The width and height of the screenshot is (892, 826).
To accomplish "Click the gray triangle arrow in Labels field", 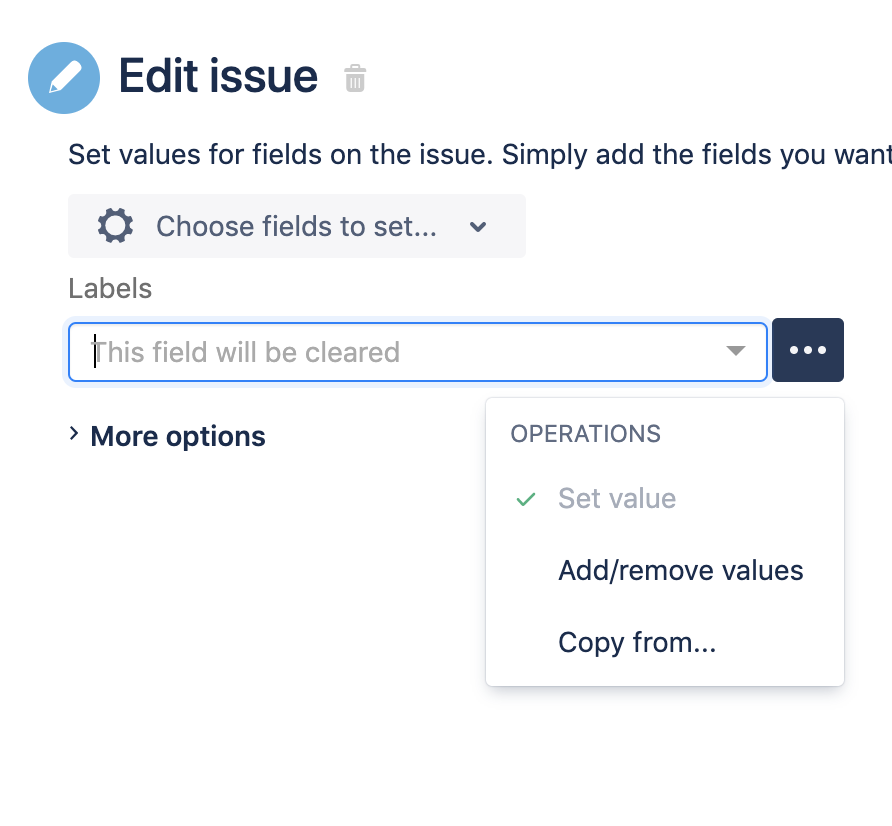I will pyautogui.click(x=736, y=351).
